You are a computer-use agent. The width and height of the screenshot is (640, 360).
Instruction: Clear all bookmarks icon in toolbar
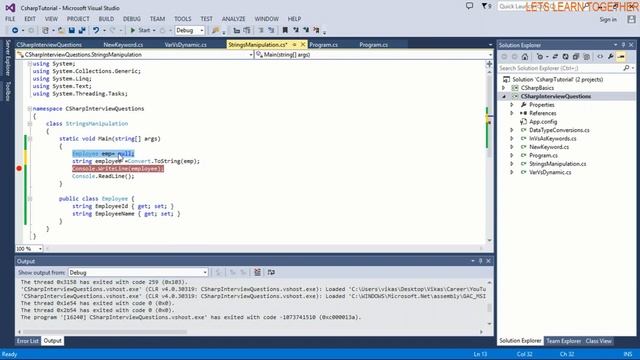point(316,30)
